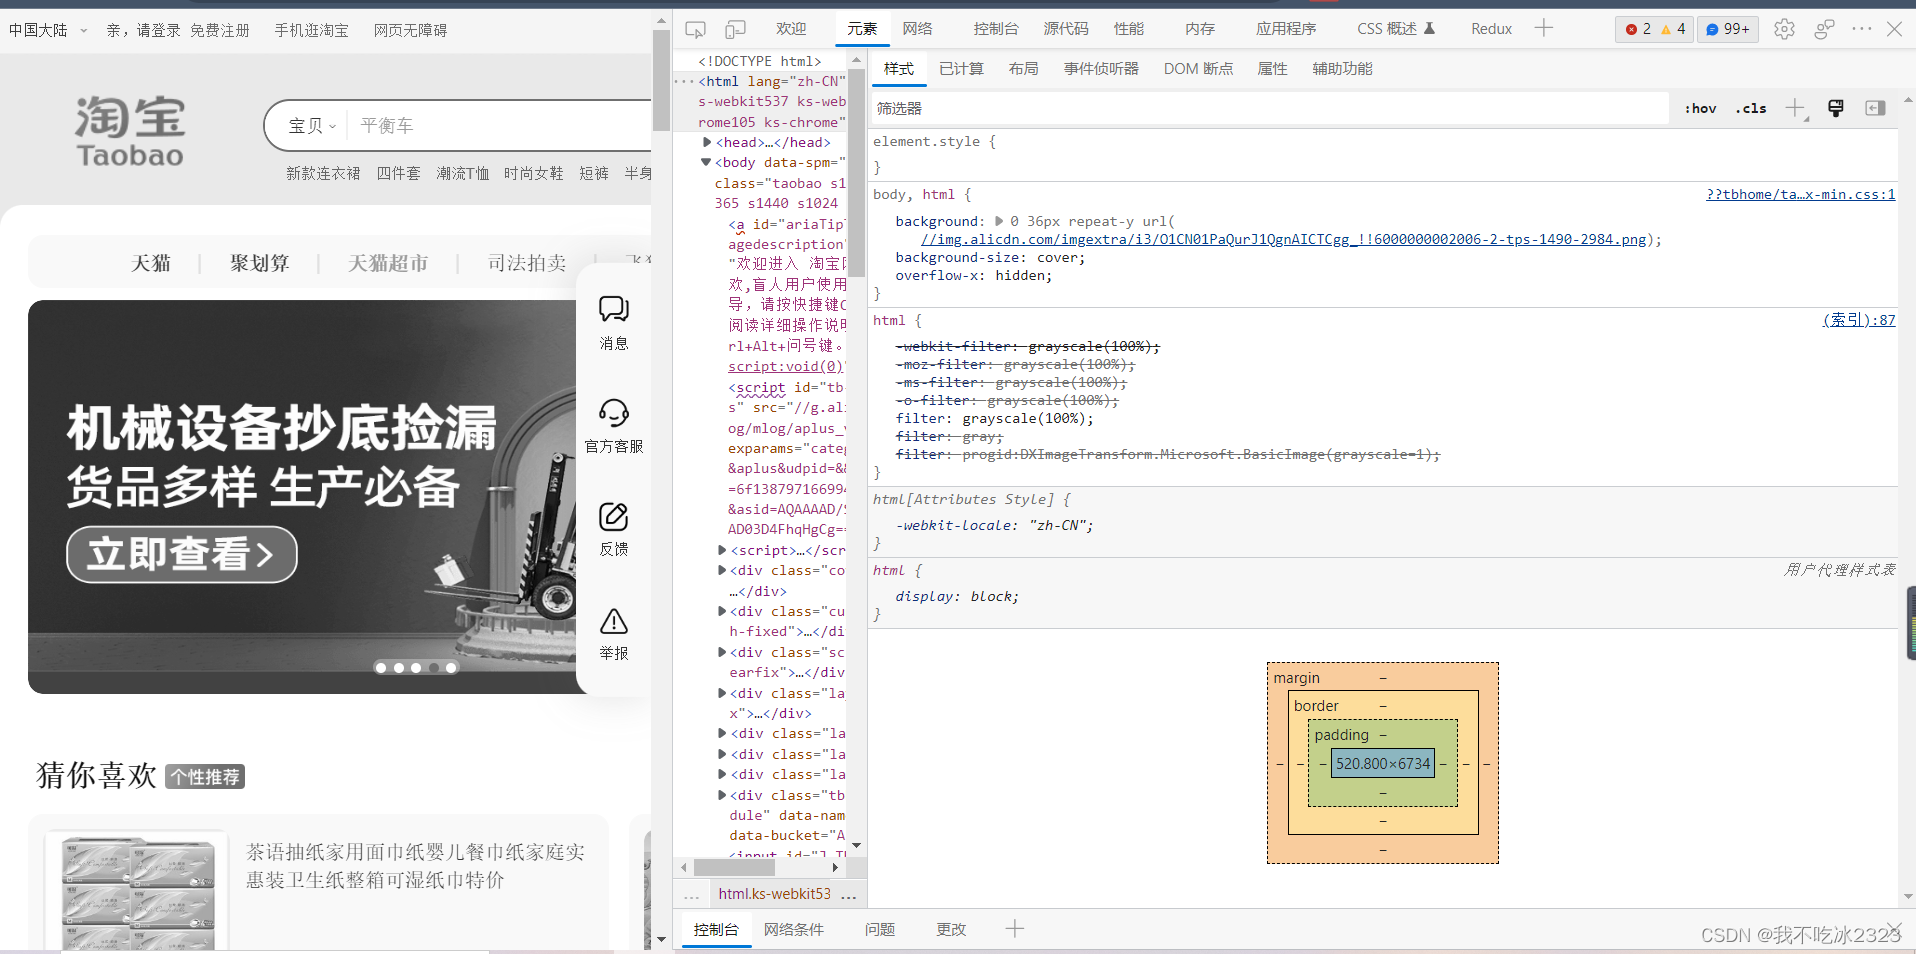Activate the inspect element picker icon
1916x954 pixels.
[x=695, y=29]
